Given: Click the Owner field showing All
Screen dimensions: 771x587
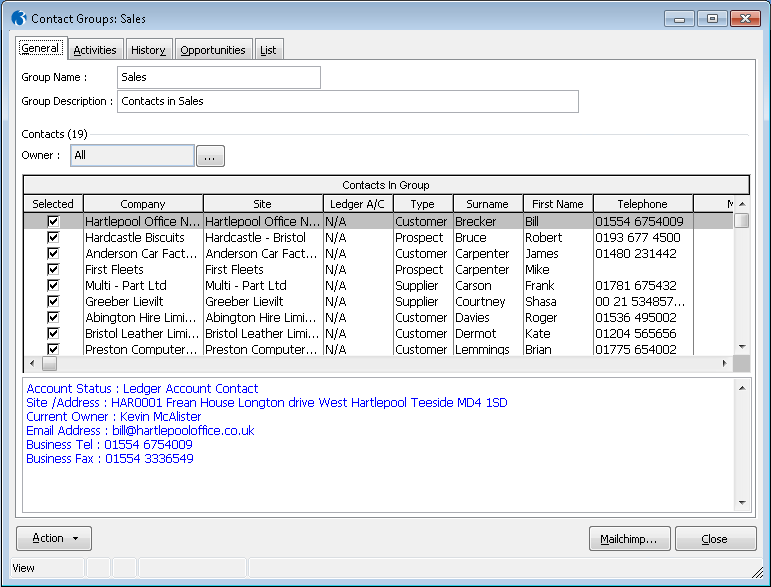Looking at the screenshot, I should click(132, 156).
